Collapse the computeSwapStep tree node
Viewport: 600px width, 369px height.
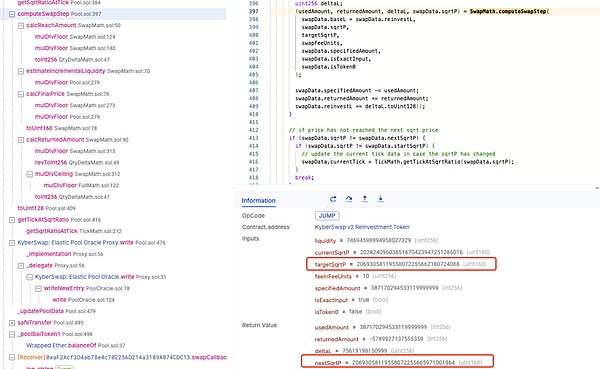tap(12, 14)
